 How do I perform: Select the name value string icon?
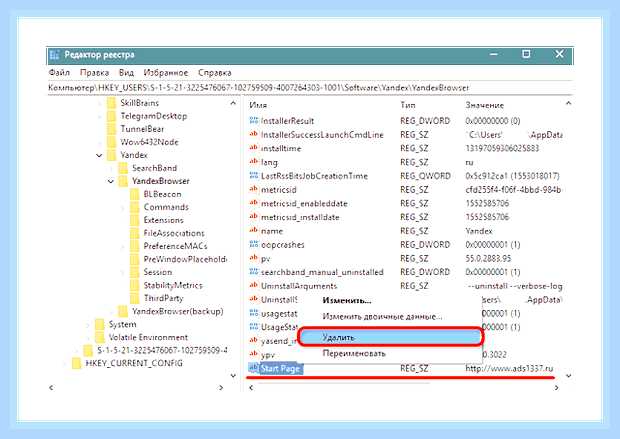pyautogui.click(x=253, y=231)
